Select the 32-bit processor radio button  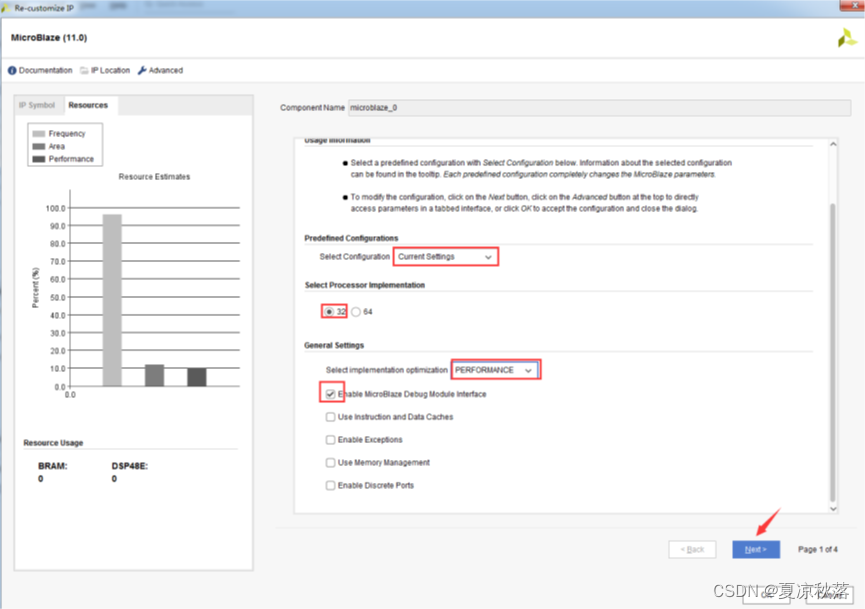(x=329, y=312)
